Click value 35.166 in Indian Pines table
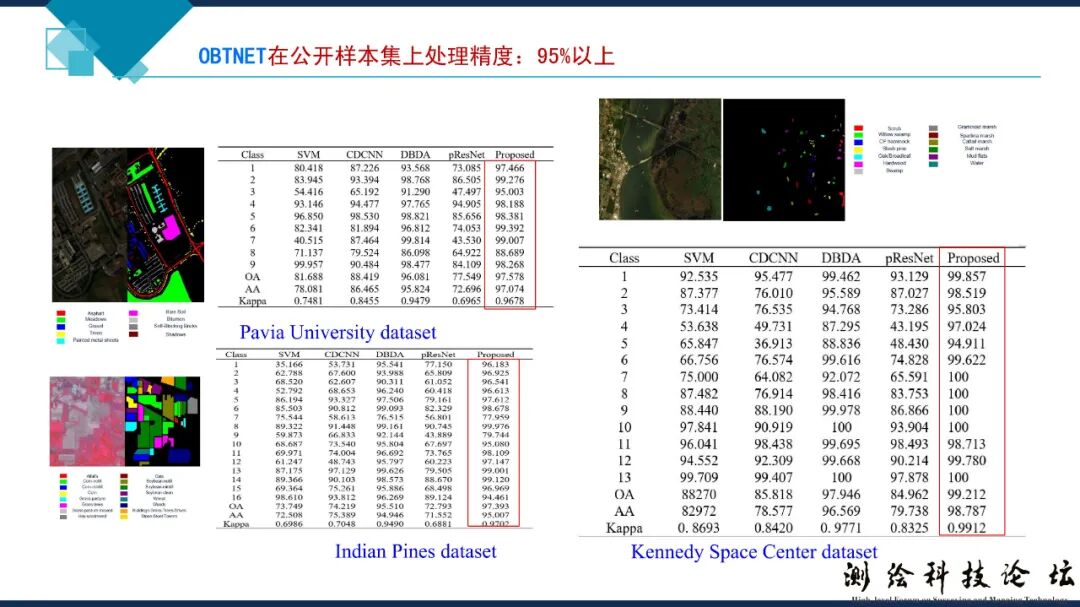This screenshot has width=1080, height=607. (289, 364)
